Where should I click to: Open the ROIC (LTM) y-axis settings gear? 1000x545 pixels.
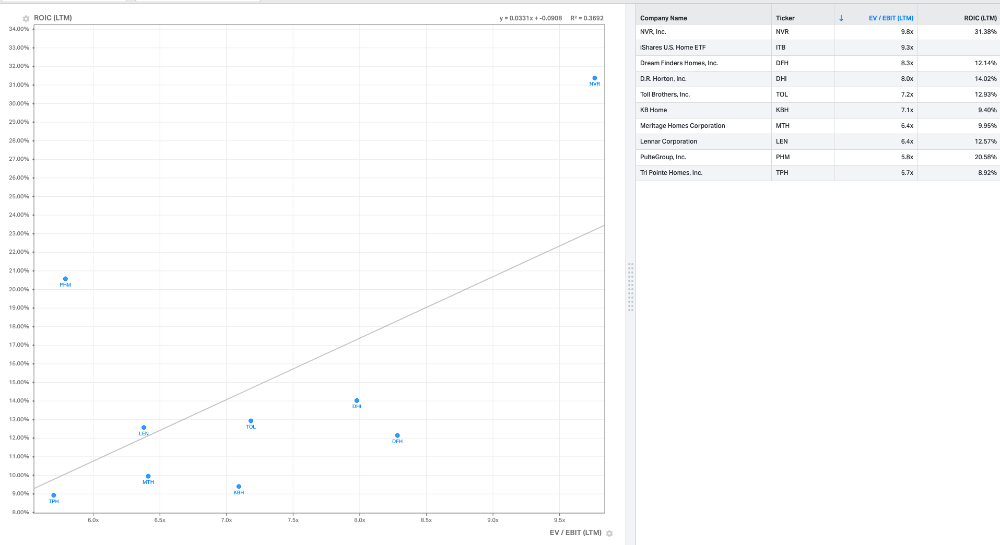[26, 18]
